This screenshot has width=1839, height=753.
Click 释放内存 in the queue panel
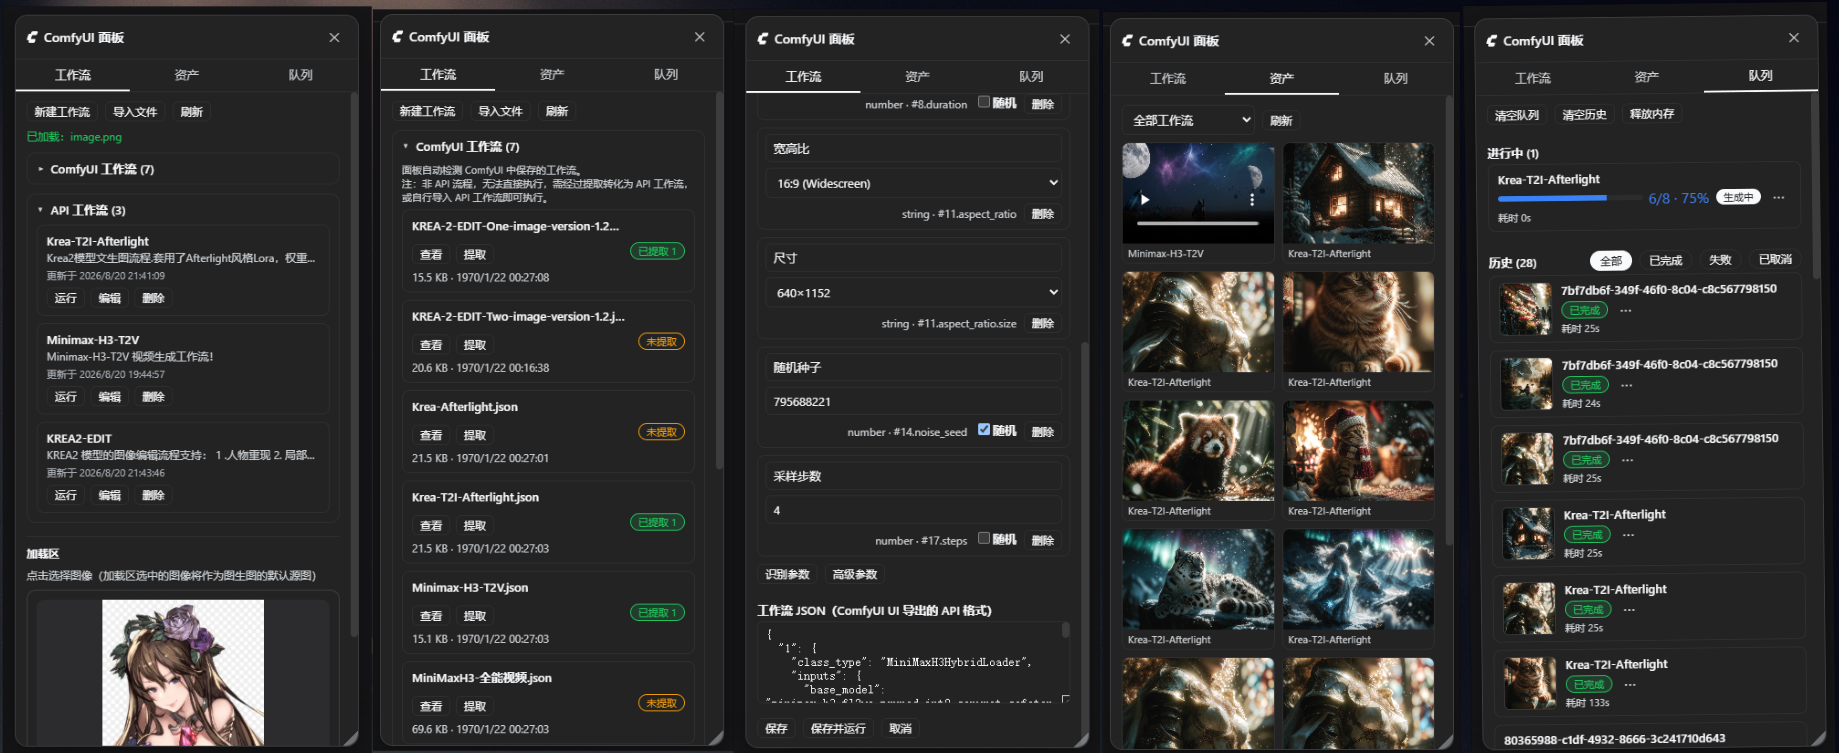[x=1652, y=114]
